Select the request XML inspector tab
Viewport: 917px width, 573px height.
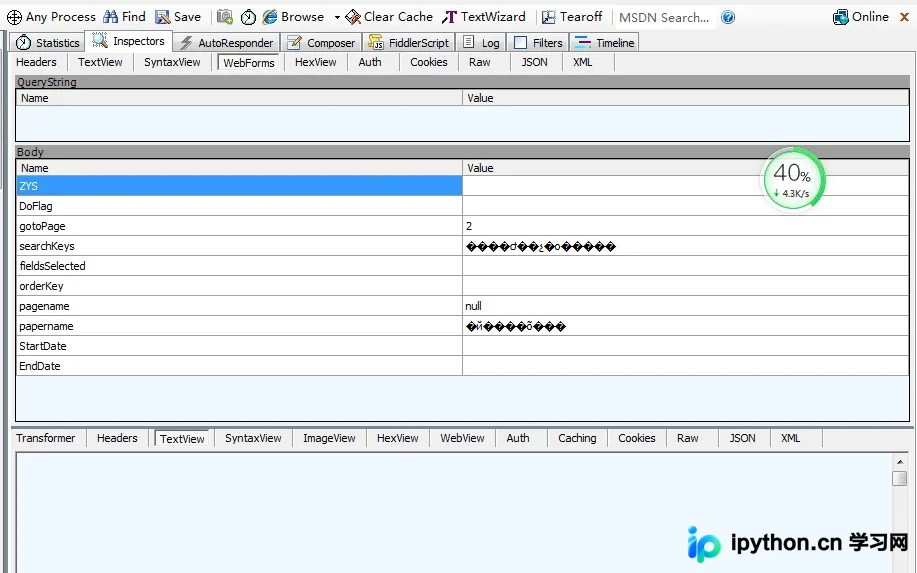582,62
